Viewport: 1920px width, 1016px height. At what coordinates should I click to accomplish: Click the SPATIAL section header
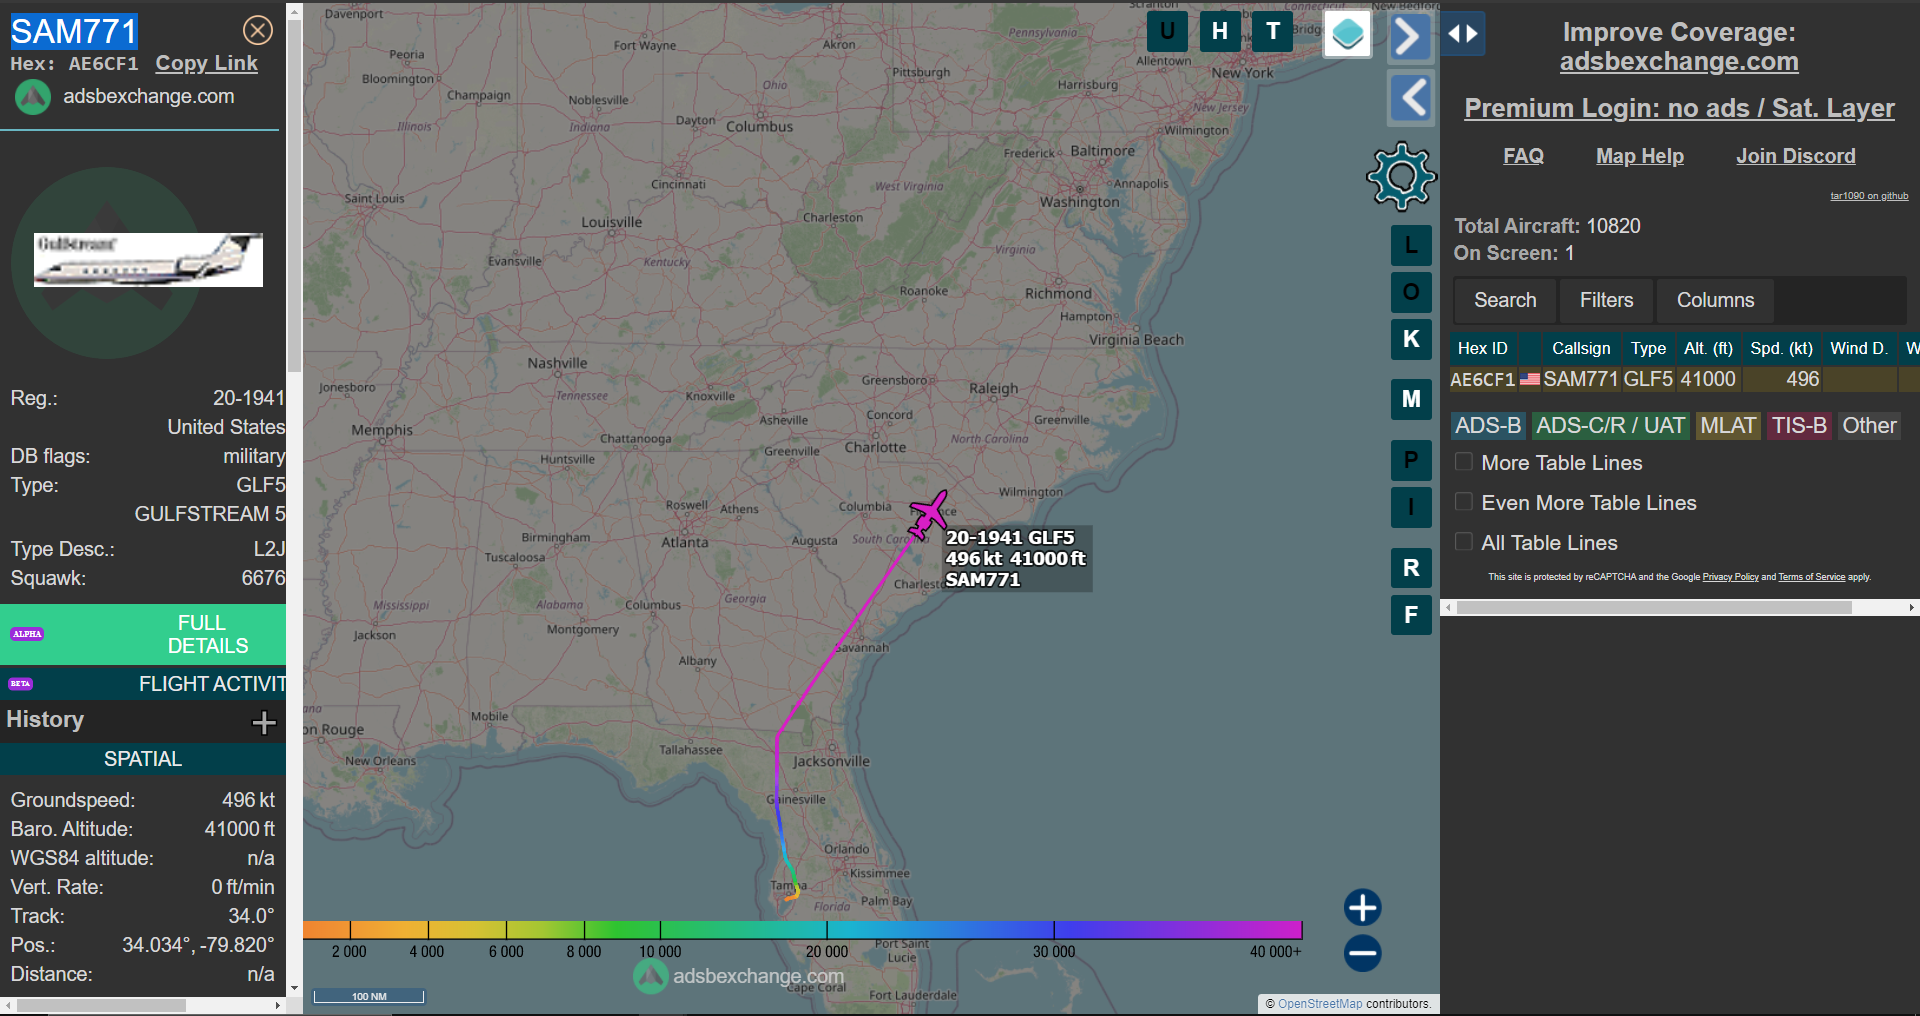[143, 759]
